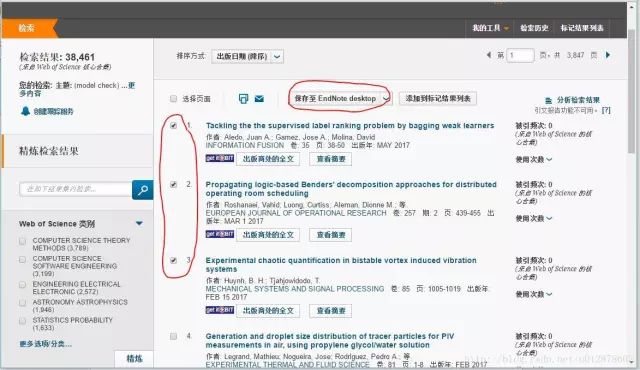Click the email envelope icon

(x=259, y=99)
